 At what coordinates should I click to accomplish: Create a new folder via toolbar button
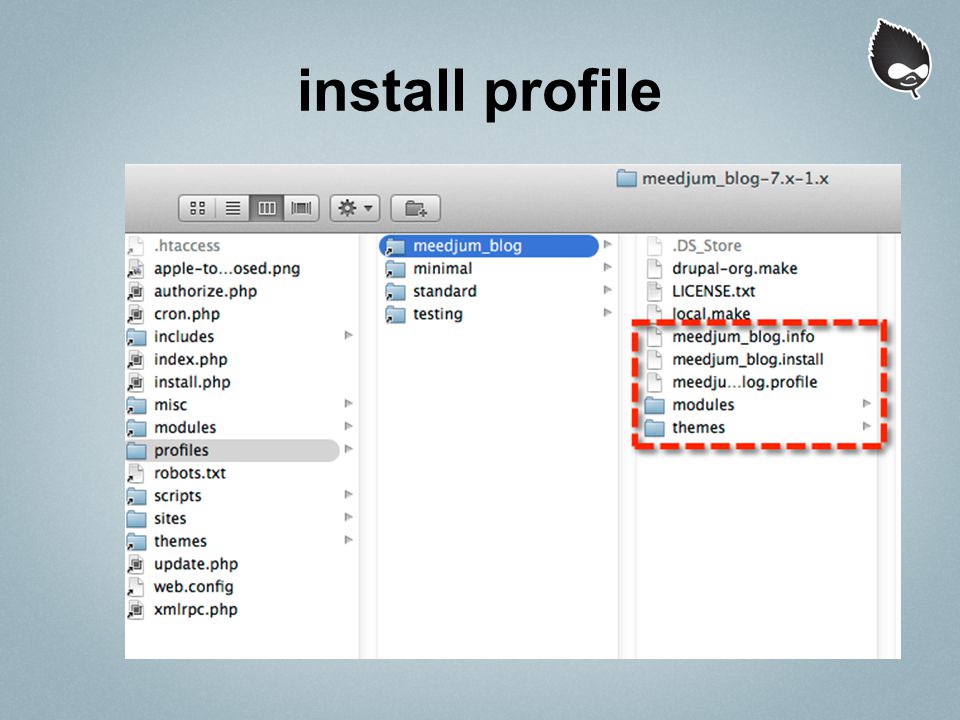click(415, 209)
